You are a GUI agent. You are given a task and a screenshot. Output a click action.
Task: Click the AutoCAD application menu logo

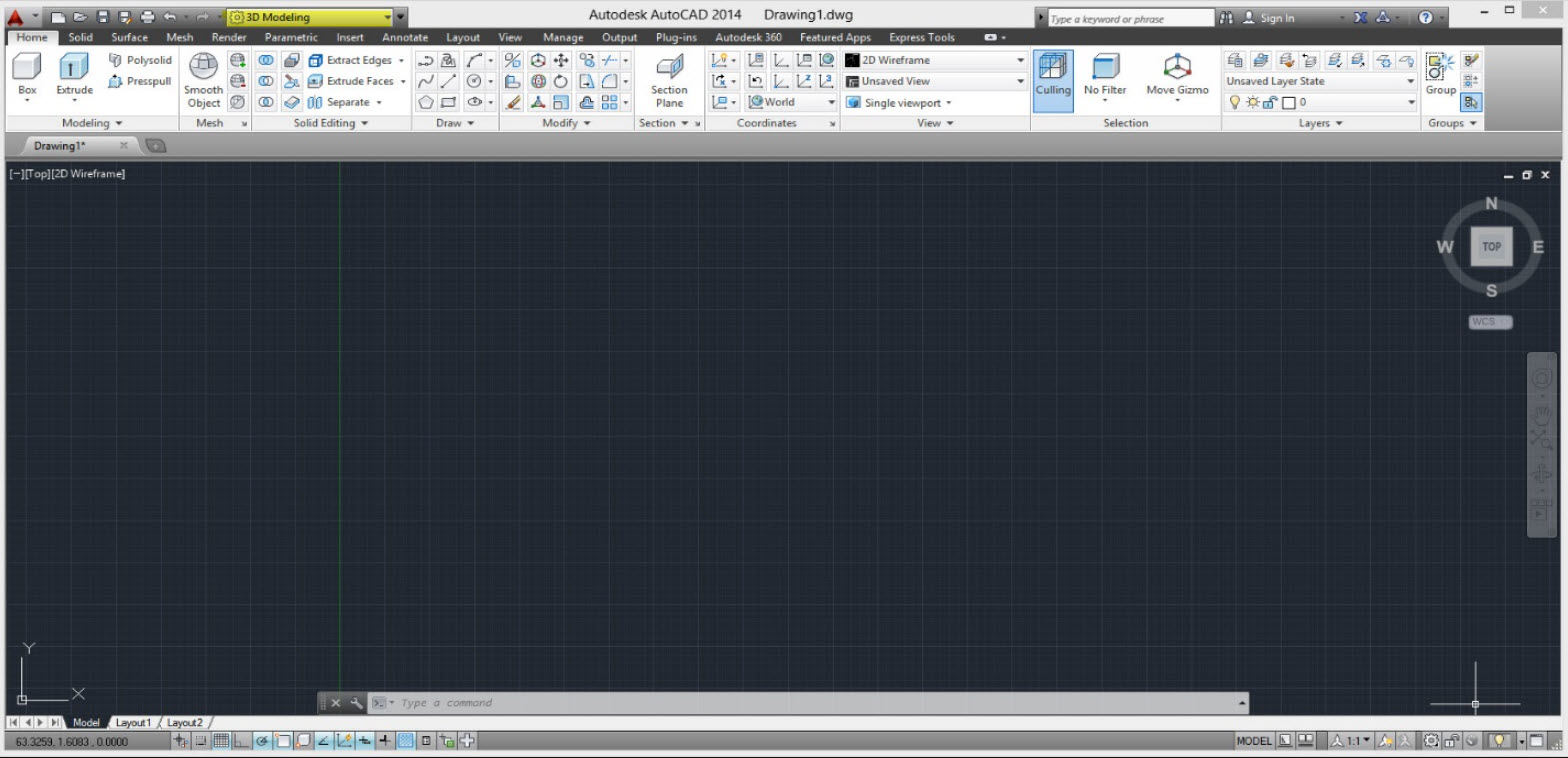15,17
